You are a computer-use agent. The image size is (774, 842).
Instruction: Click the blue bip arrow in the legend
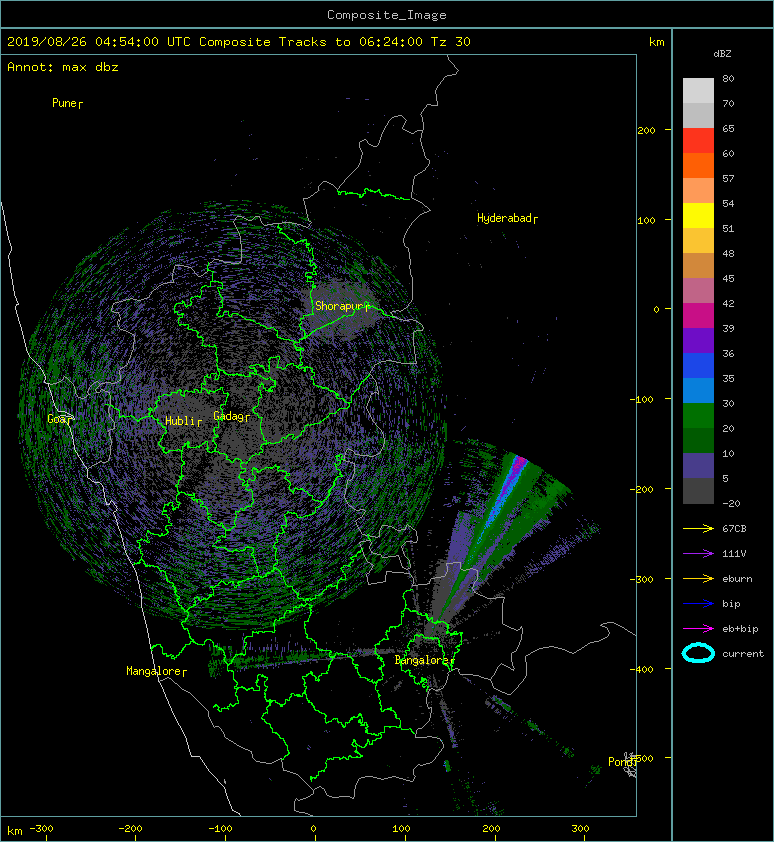tap(698, 604)
